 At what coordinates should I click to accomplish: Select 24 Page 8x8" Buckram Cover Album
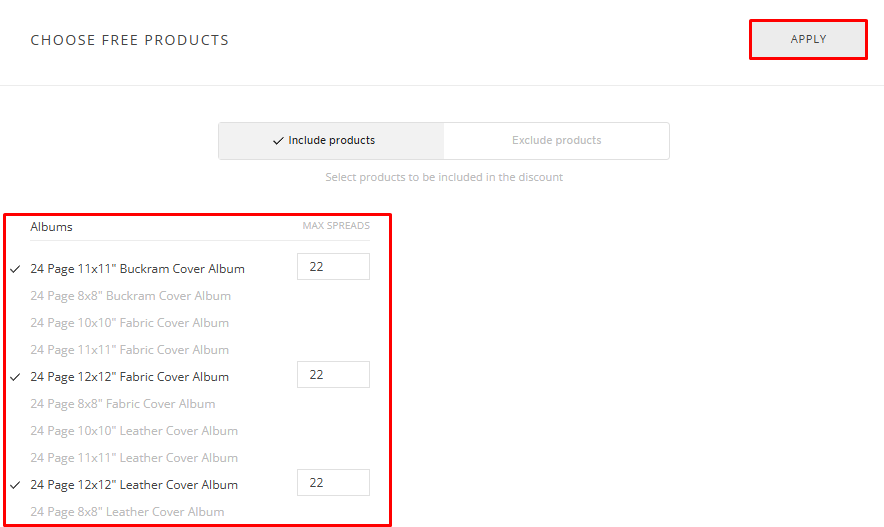[130, 296]
